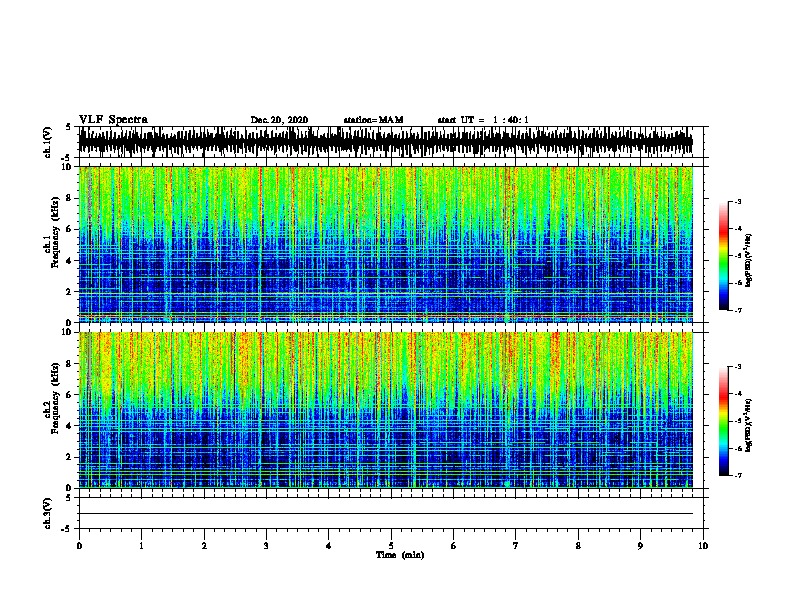Viewport: 792px width, 612px height.
Task: Click the ch.2 PSD color scale bar
Action: click(724, 421)
